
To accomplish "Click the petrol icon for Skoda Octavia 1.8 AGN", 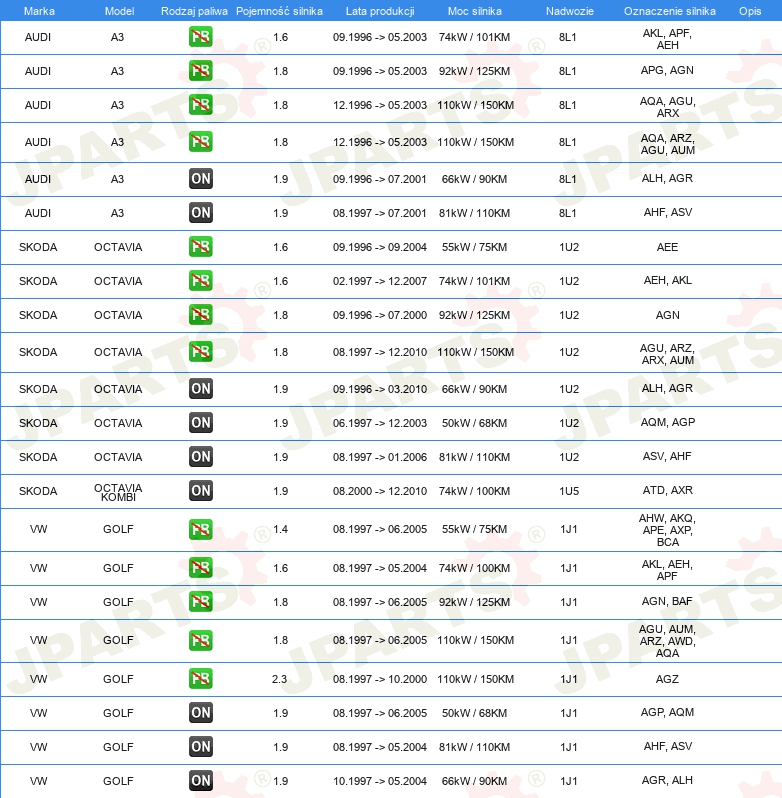I will pos(200,315).
